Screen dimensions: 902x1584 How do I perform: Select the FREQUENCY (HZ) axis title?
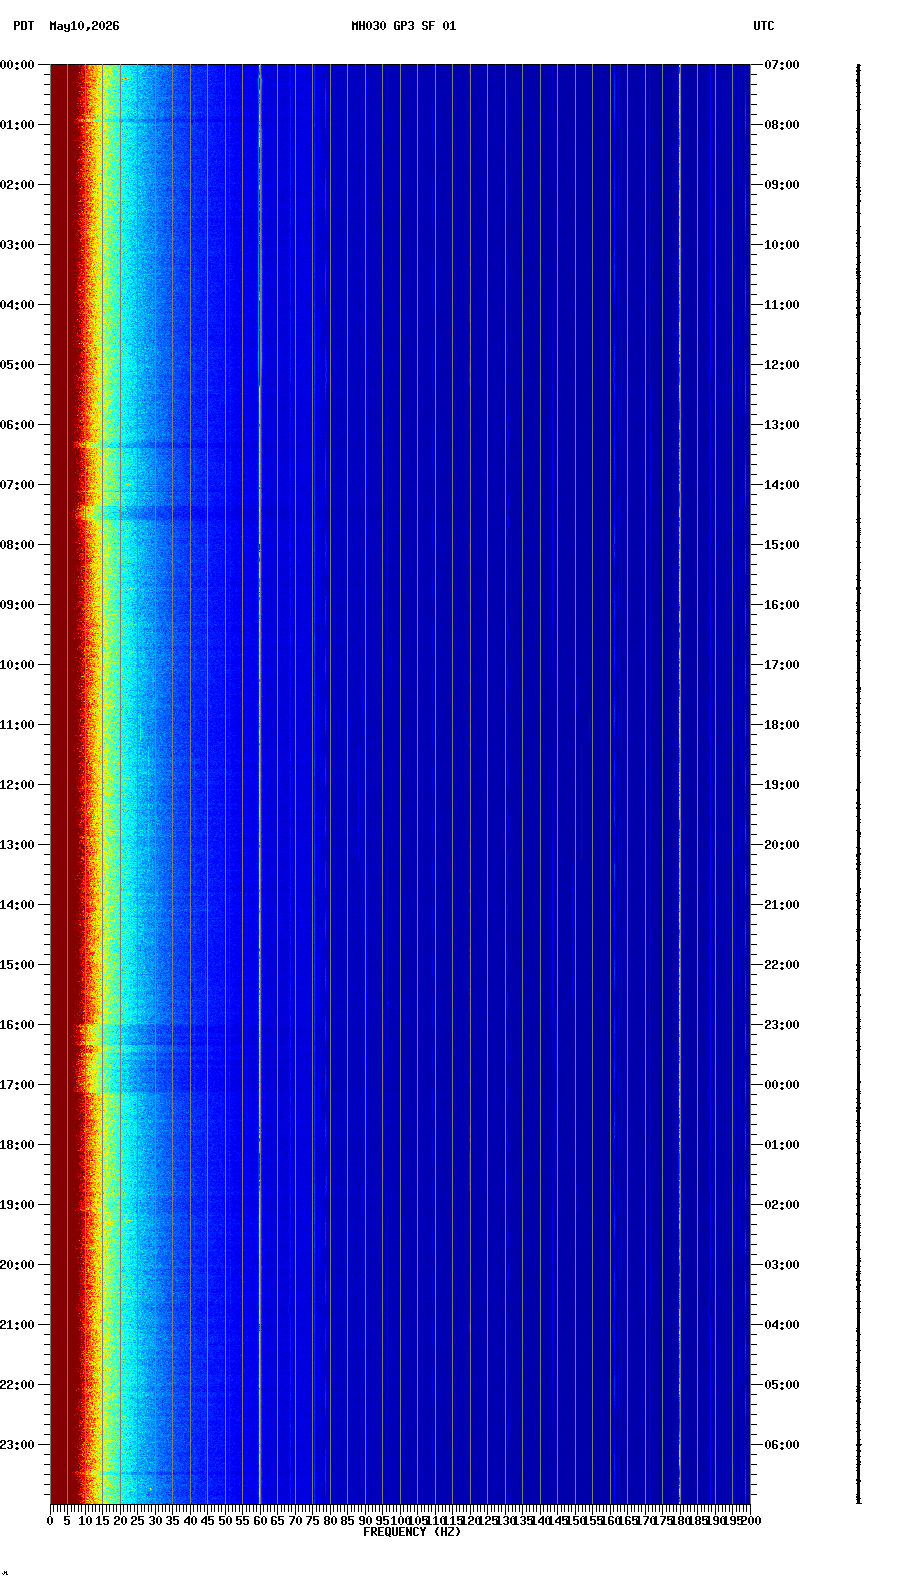click(x=412, y=1532)
